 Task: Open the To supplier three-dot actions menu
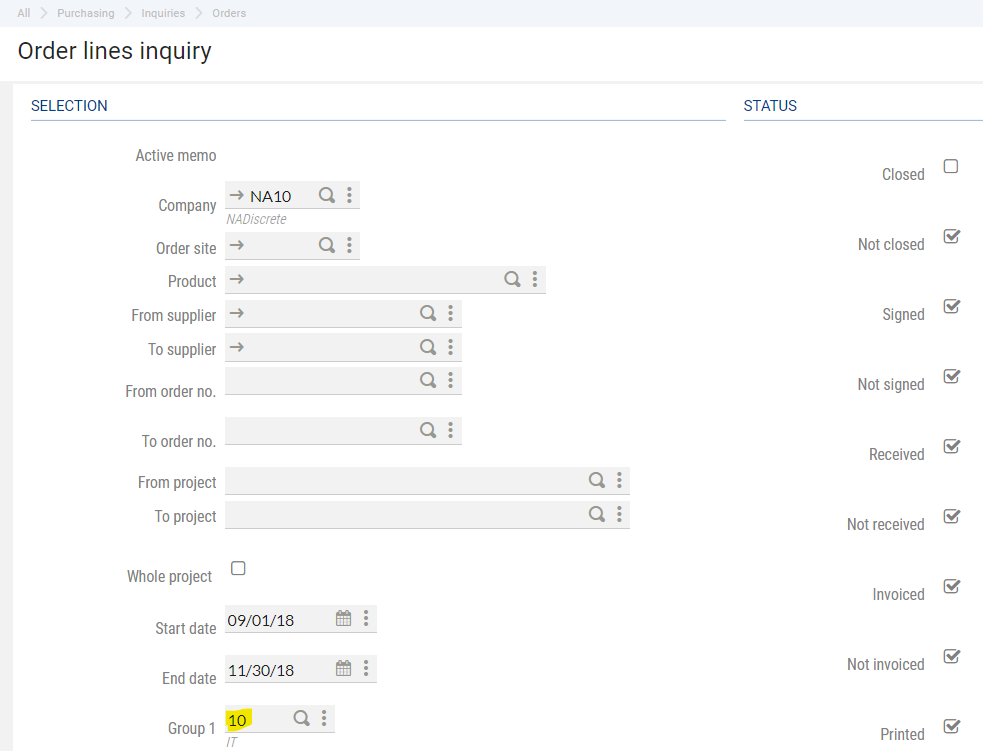[451, 347]
